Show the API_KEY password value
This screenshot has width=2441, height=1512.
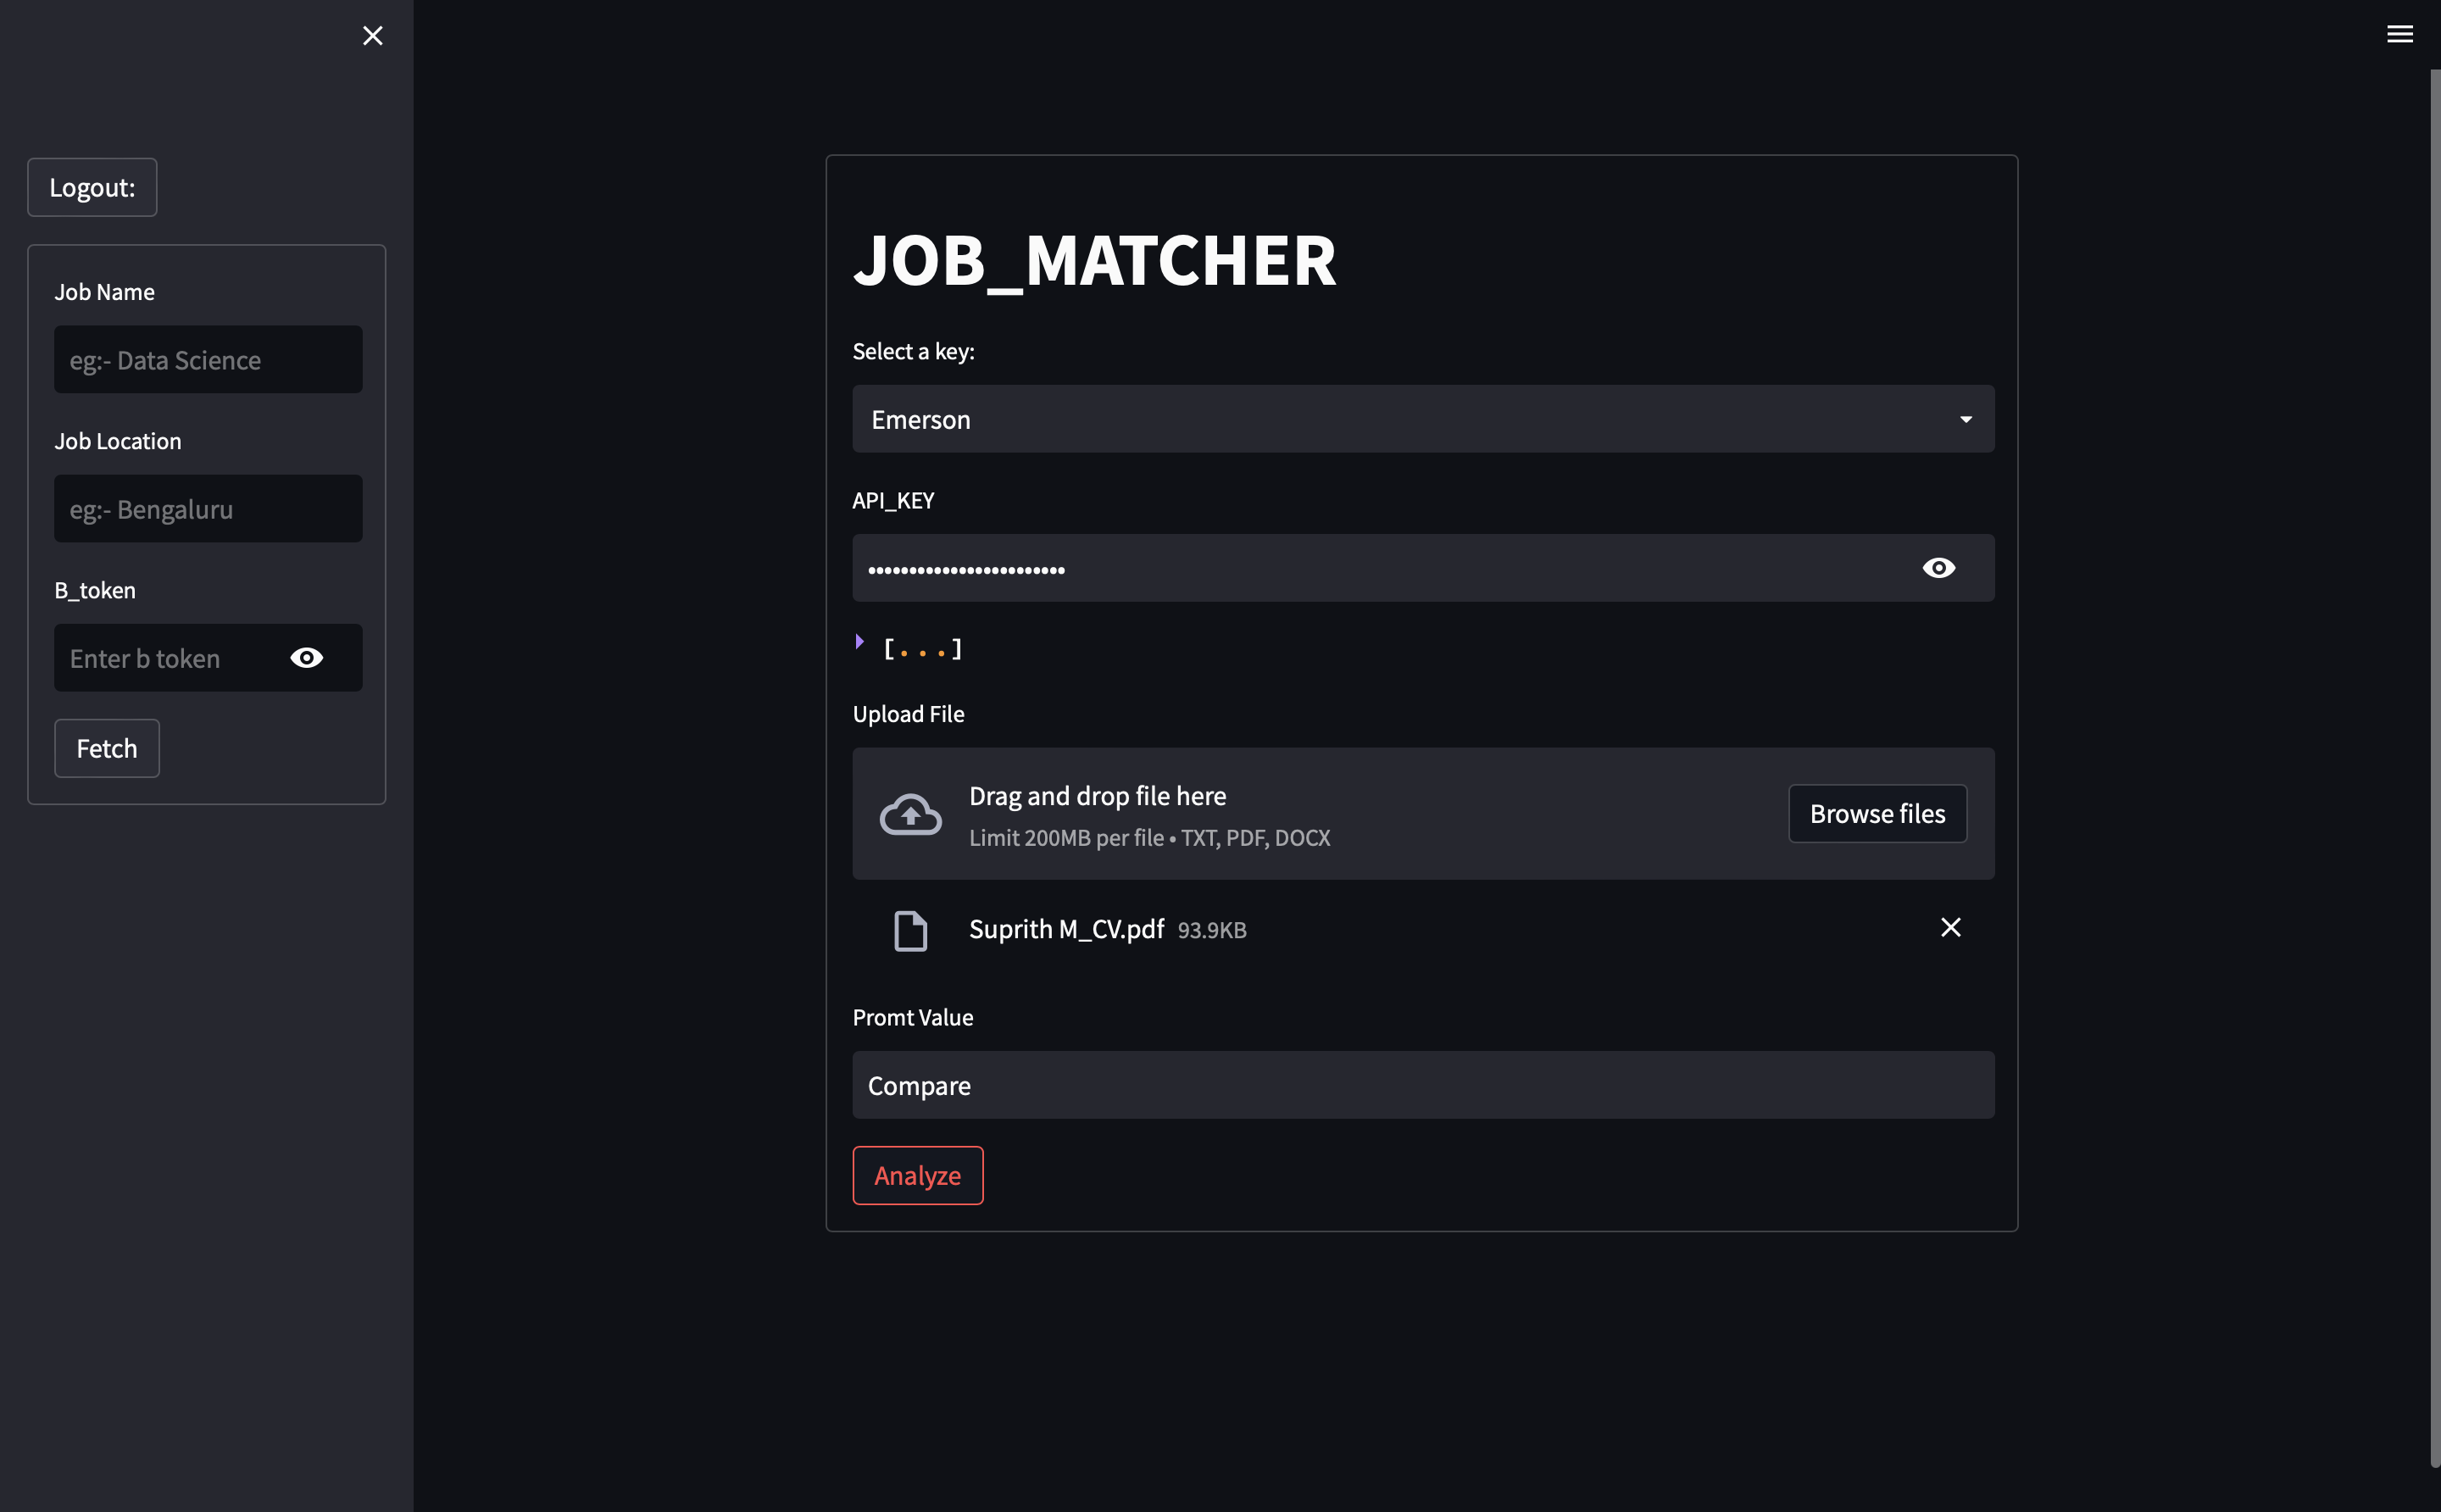pos(1938,568)
